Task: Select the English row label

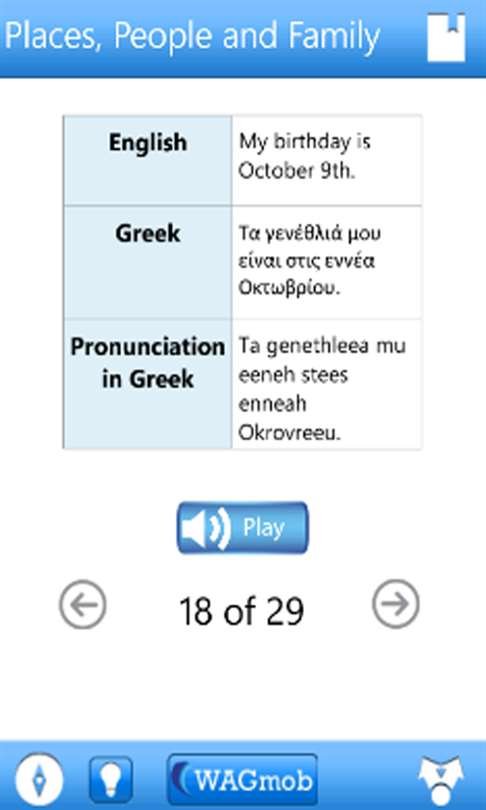Action: click(148, 143)
